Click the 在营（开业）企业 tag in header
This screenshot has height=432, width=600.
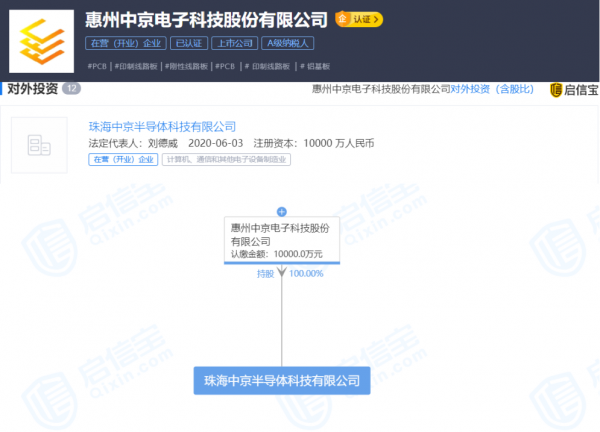(126, 43)
